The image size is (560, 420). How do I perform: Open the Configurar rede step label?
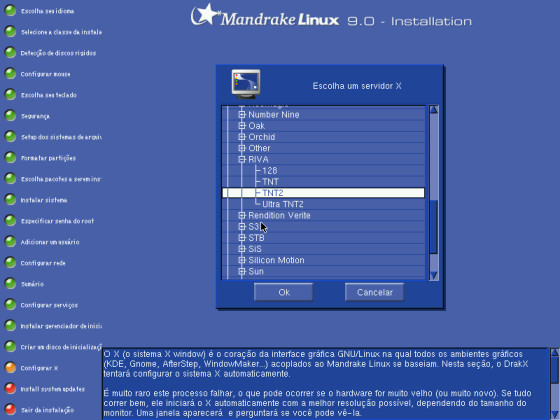(x=43, y=263)
